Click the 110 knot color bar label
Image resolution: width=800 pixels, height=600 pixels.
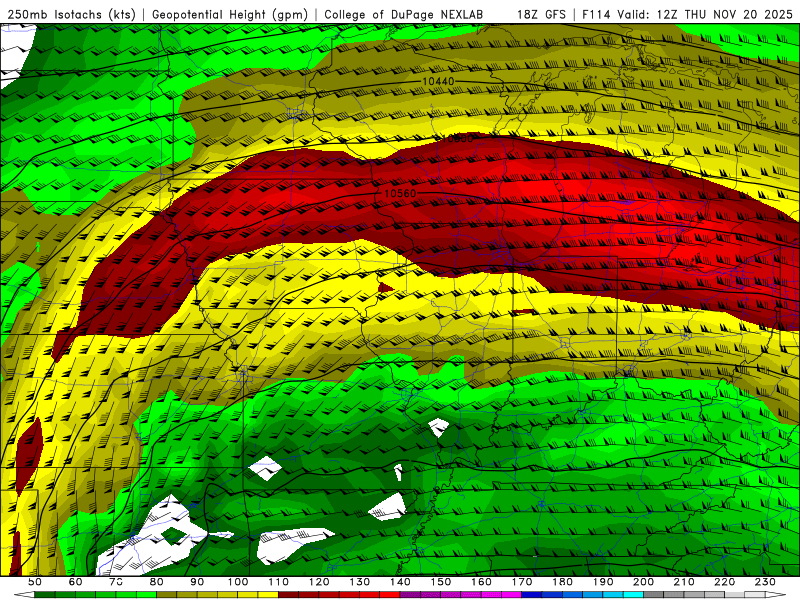[279, 582]
